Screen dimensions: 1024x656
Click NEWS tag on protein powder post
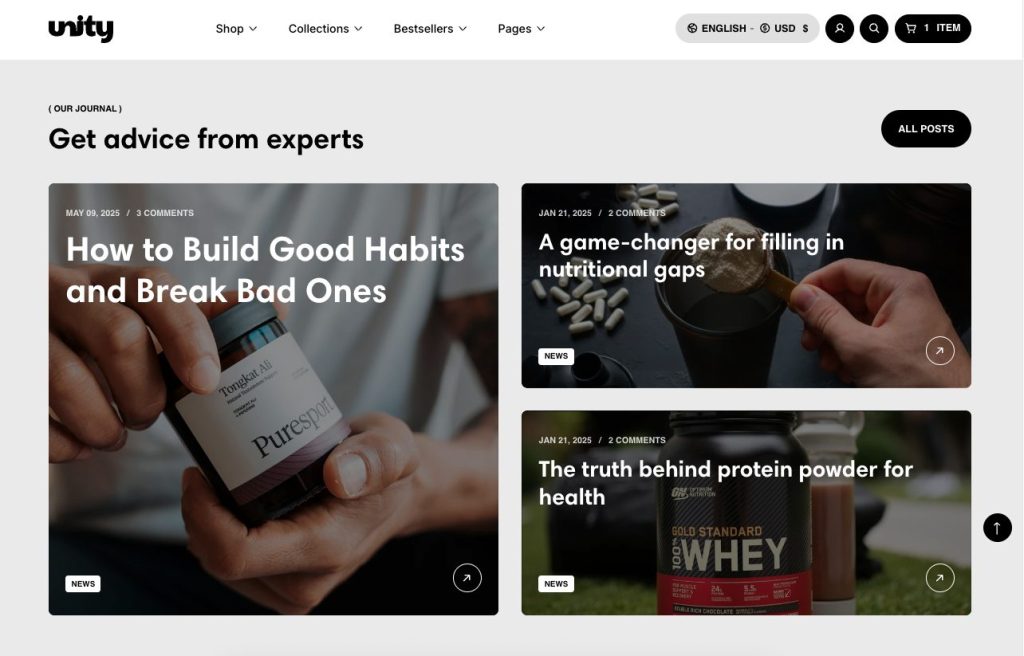(556, 583)
